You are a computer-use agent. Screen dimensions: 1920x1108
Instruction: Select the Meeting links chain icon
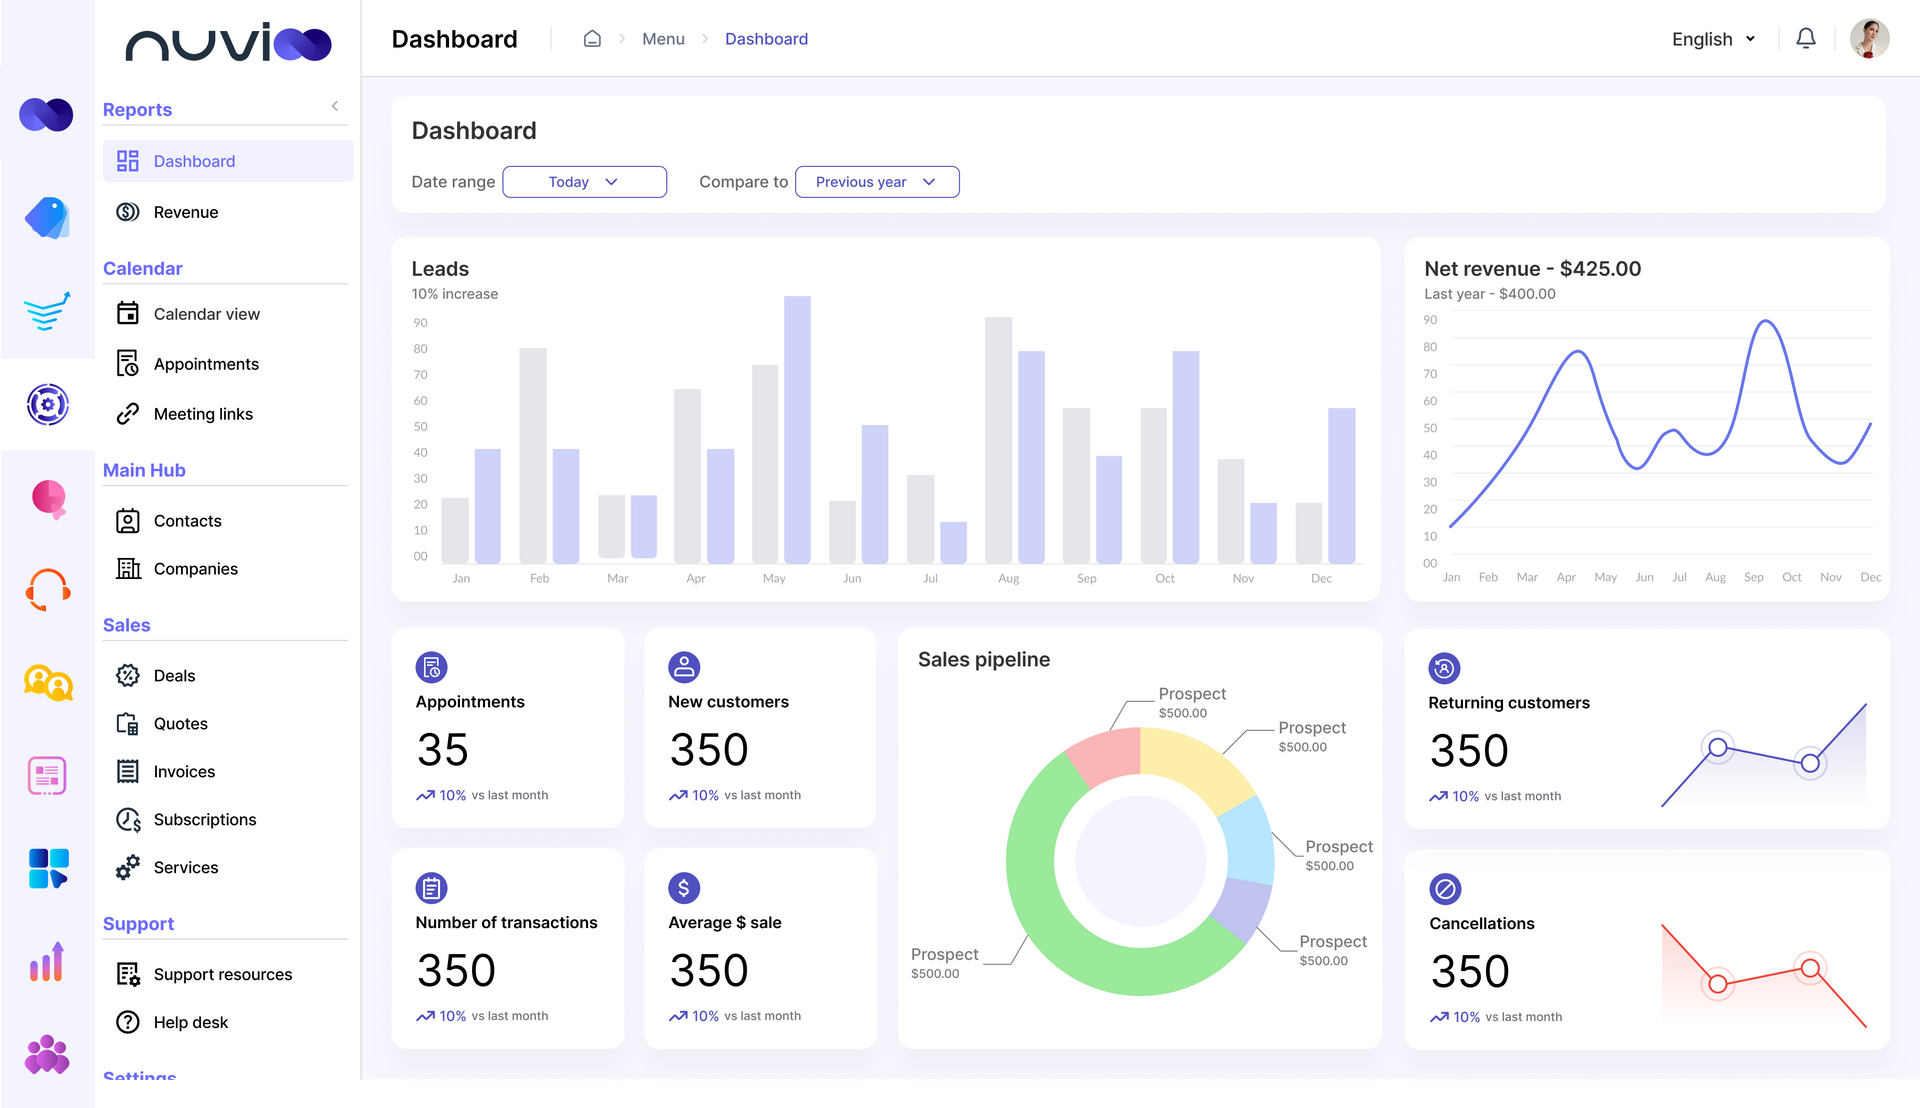127,413
